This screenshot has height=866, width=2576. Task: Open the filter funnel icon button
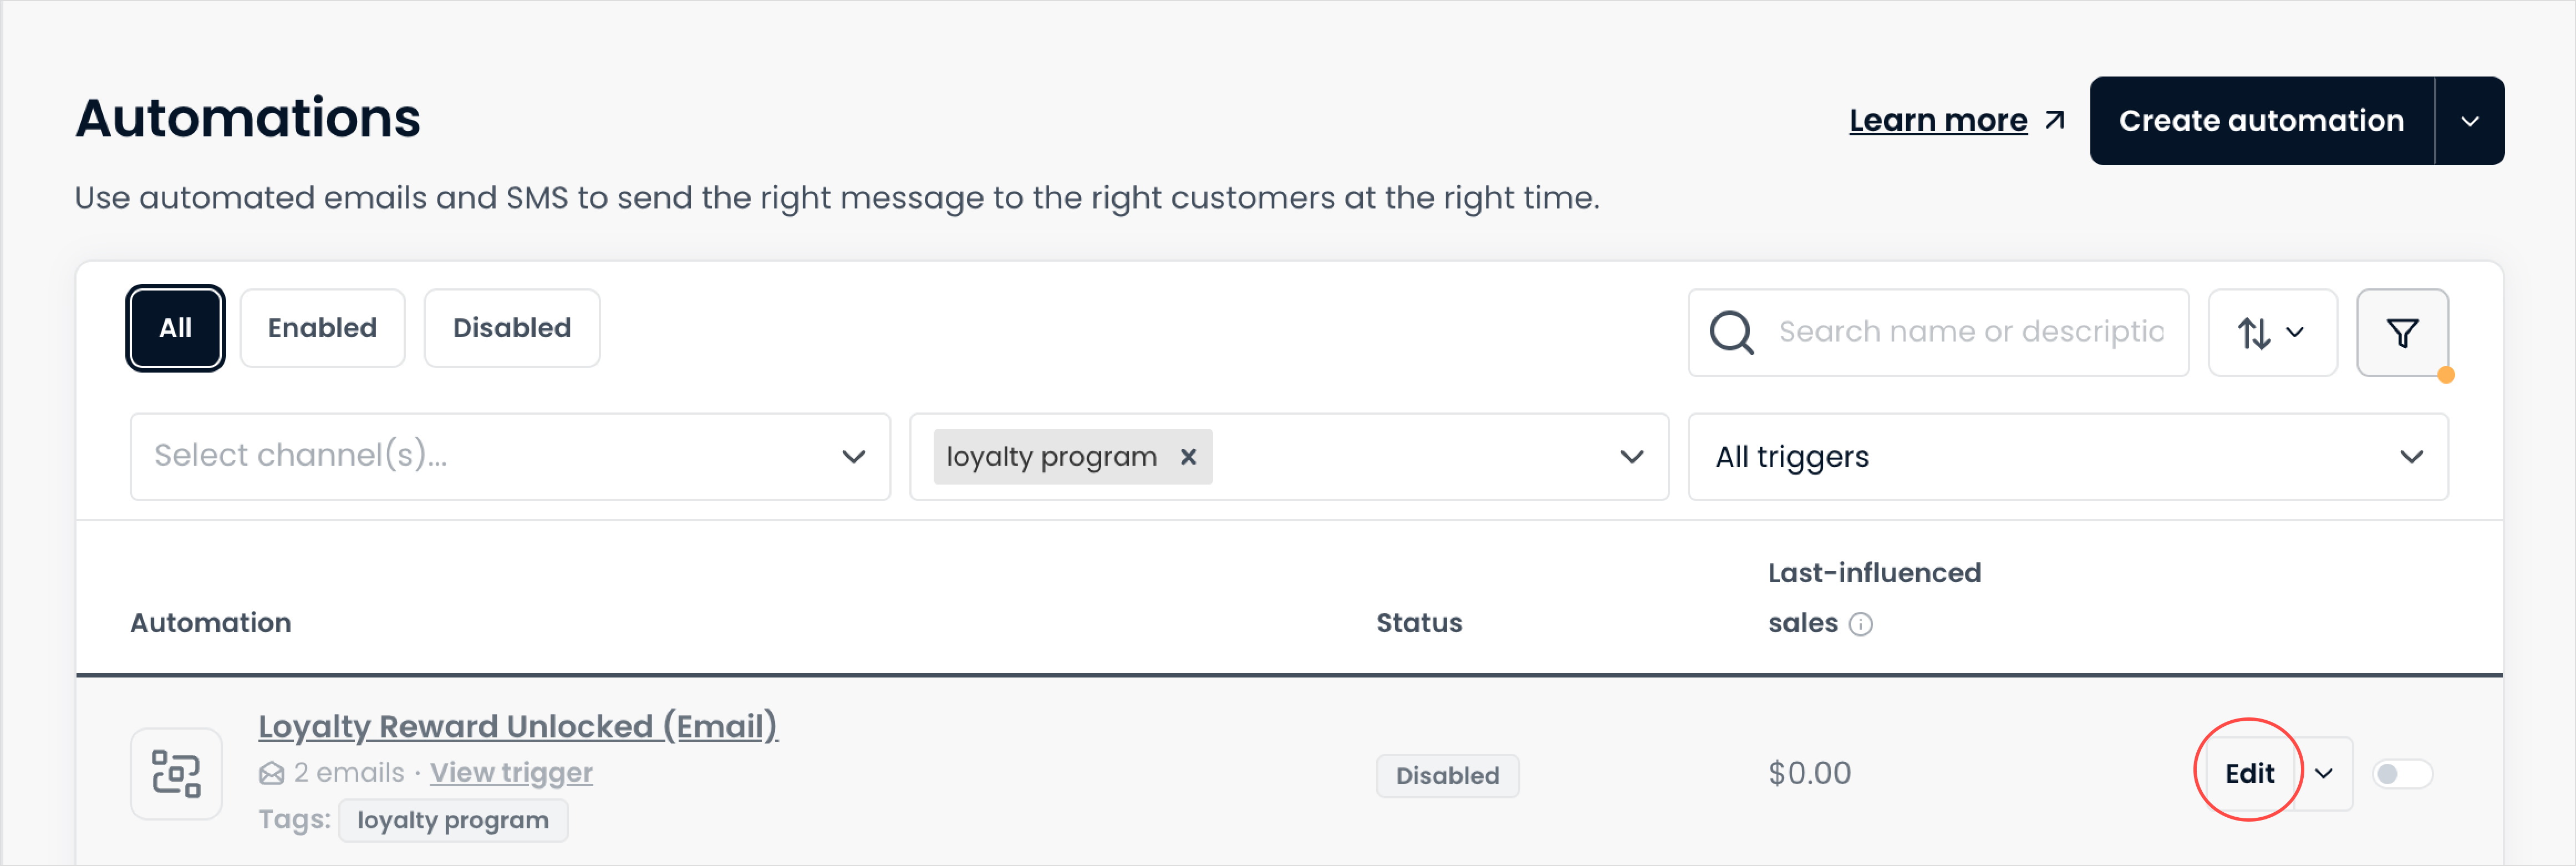(x=2402, y=332)
